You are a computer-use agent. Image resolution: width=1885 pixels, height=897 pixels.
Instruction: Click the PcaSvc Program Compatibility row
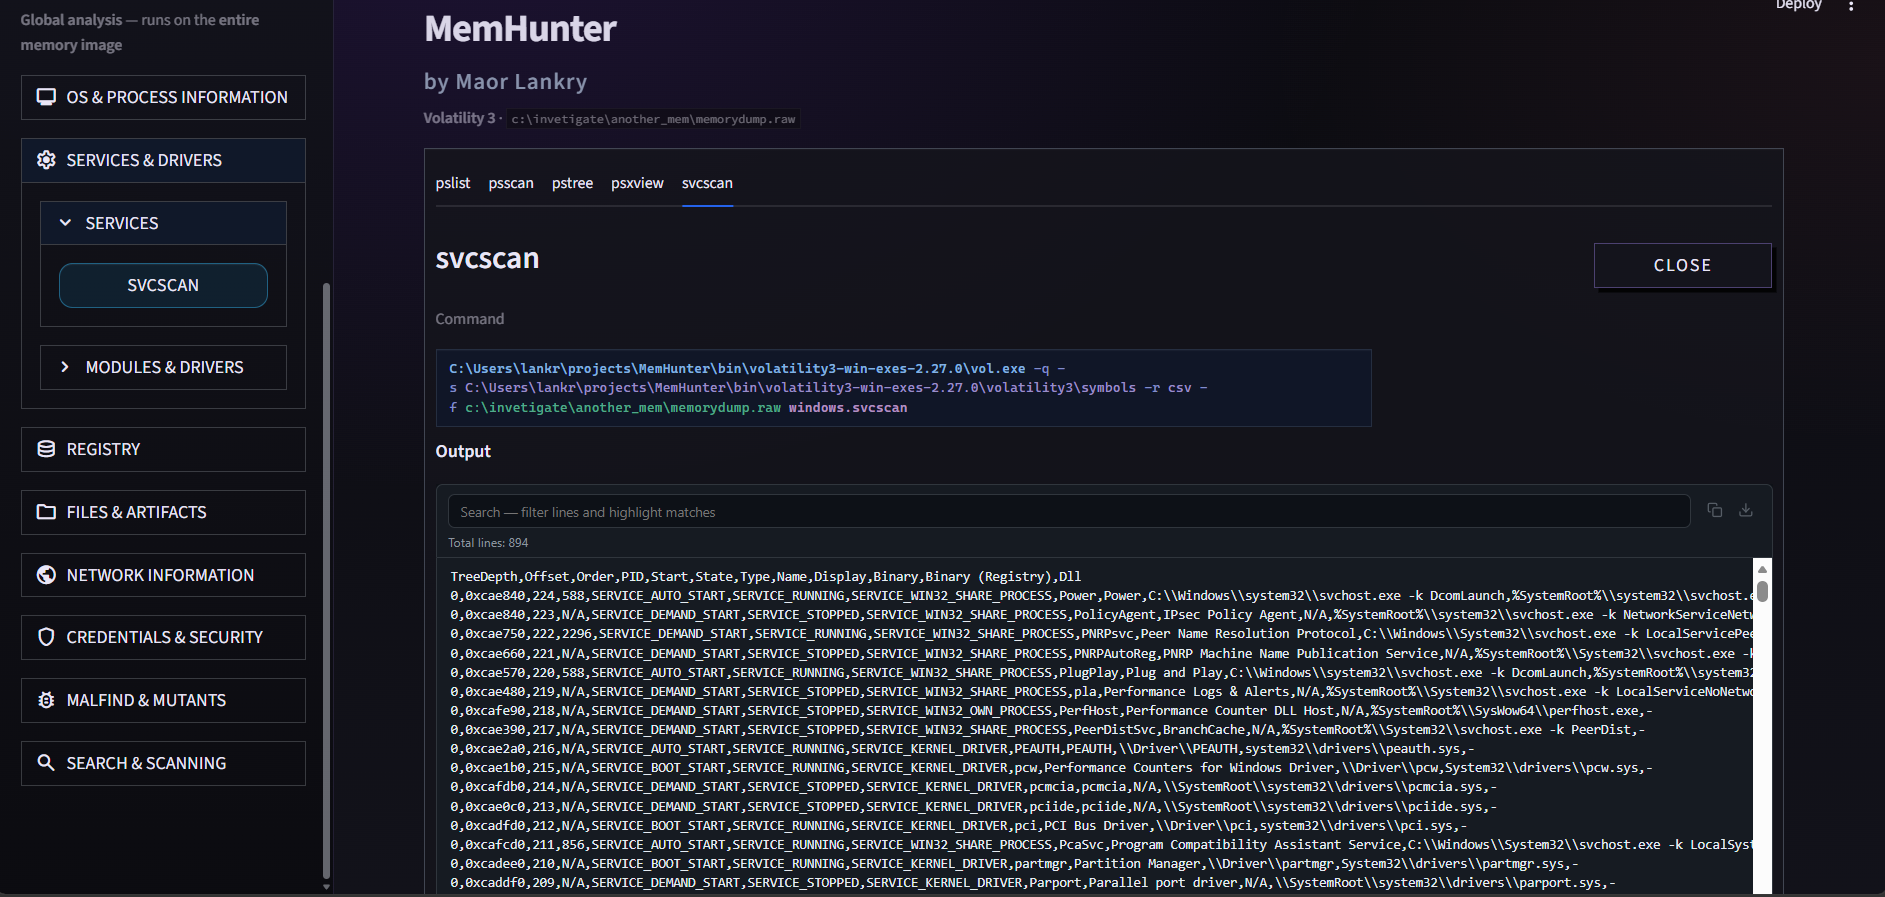pyautogui.click(x=1101, y=845)
